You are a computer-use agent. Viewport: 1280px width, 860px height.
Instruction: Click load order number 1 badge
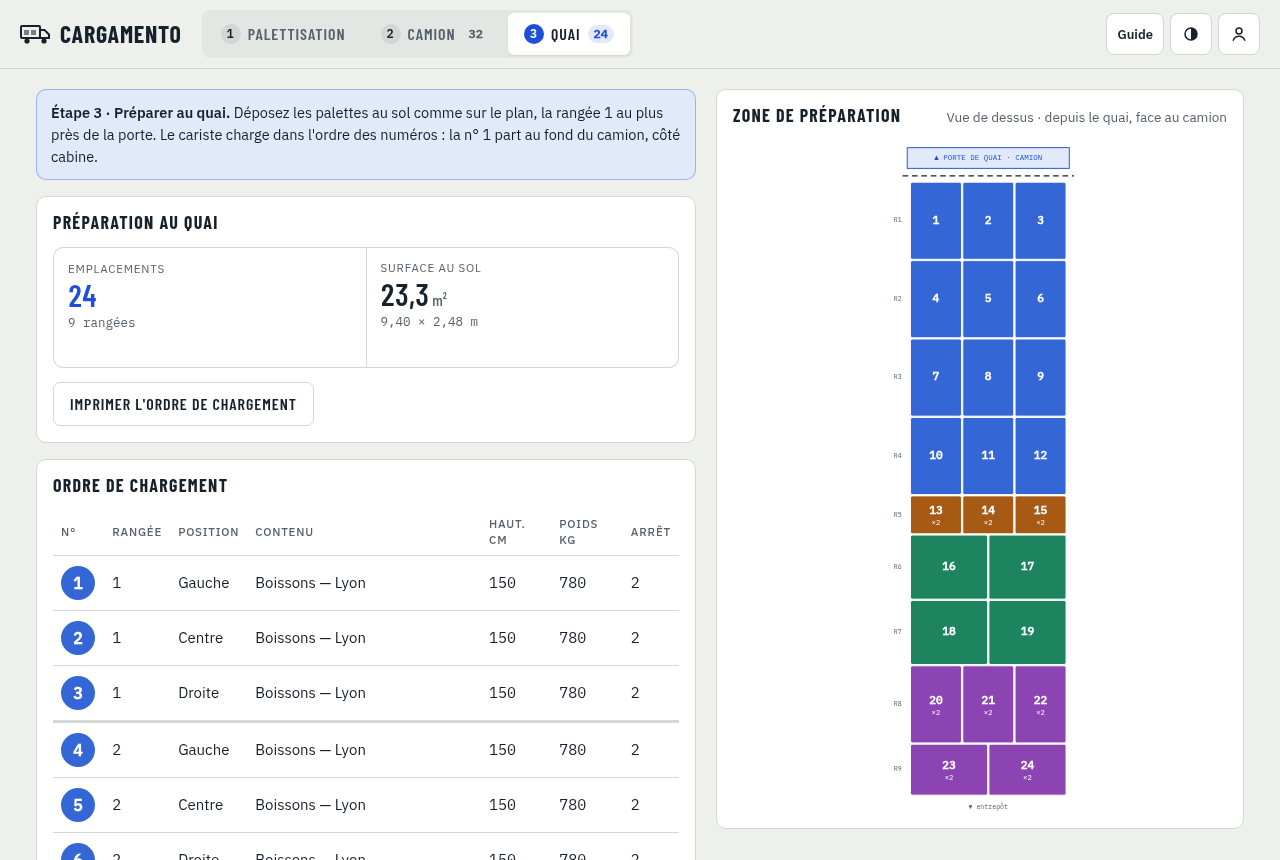coord(78,583)
